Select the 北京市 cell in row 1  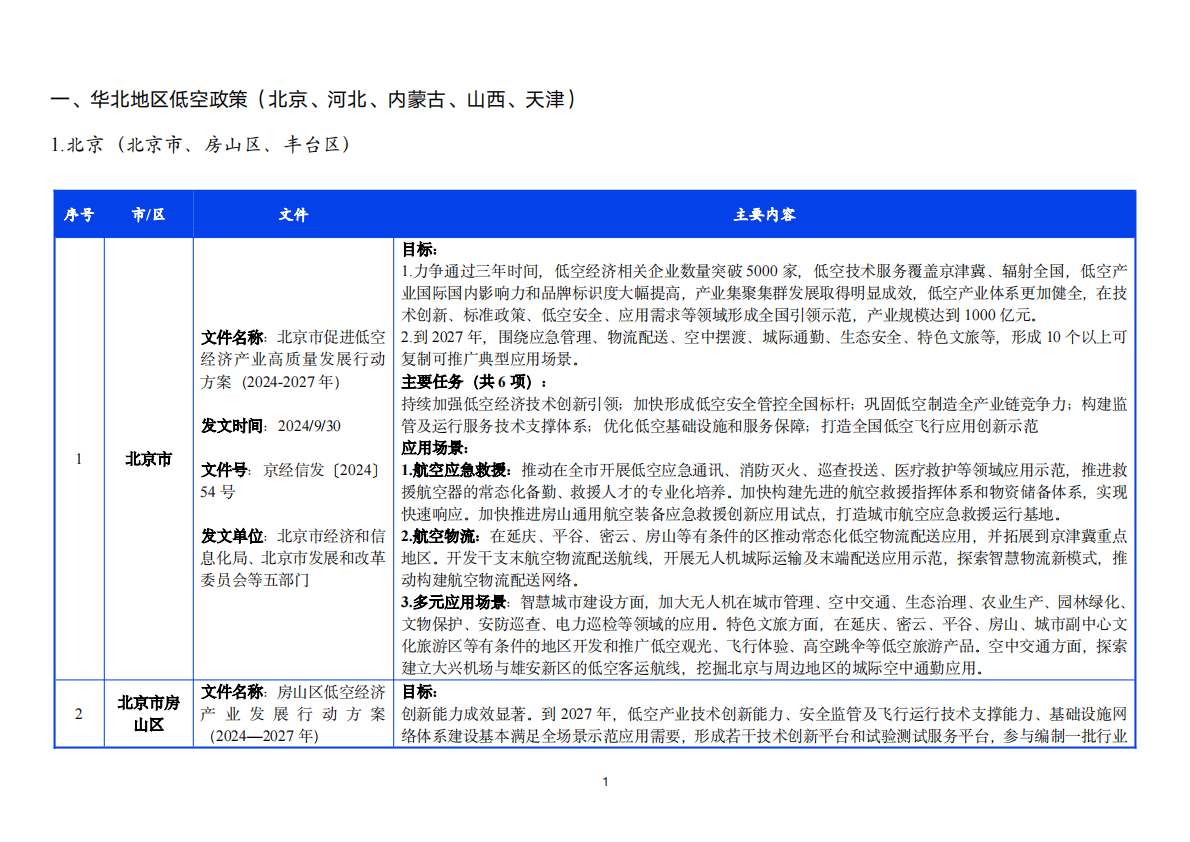[x=149, y=459]
